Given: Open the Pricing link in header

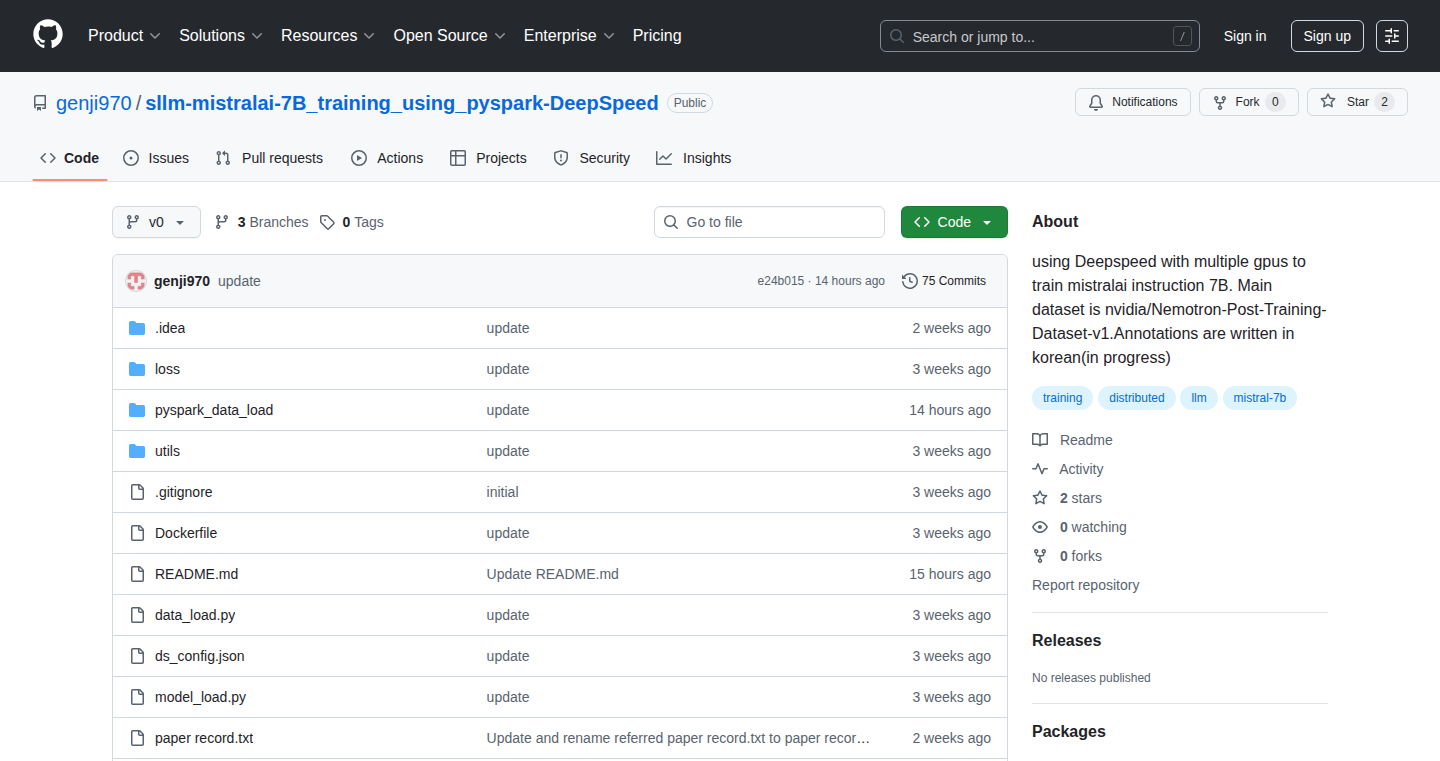Looking at the screenshot, I should click(657, 35).
